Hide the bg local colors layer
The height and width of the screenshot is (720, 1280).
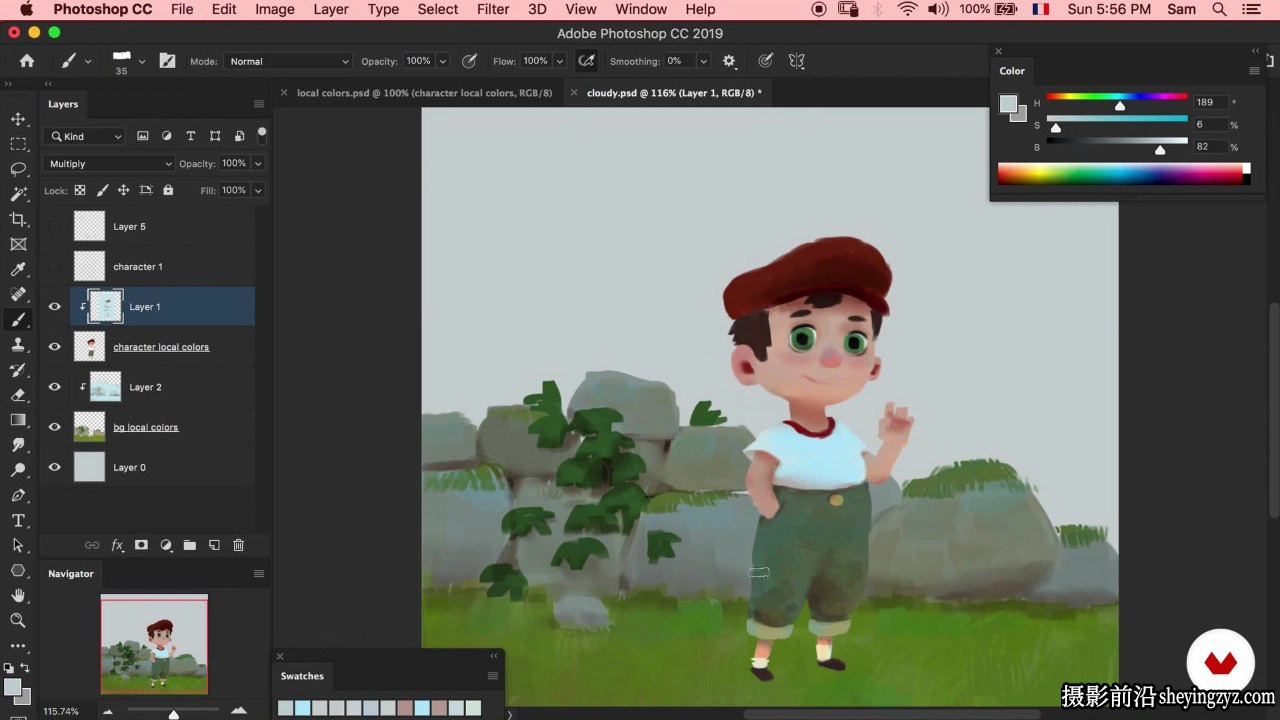[x=55, y=427]
